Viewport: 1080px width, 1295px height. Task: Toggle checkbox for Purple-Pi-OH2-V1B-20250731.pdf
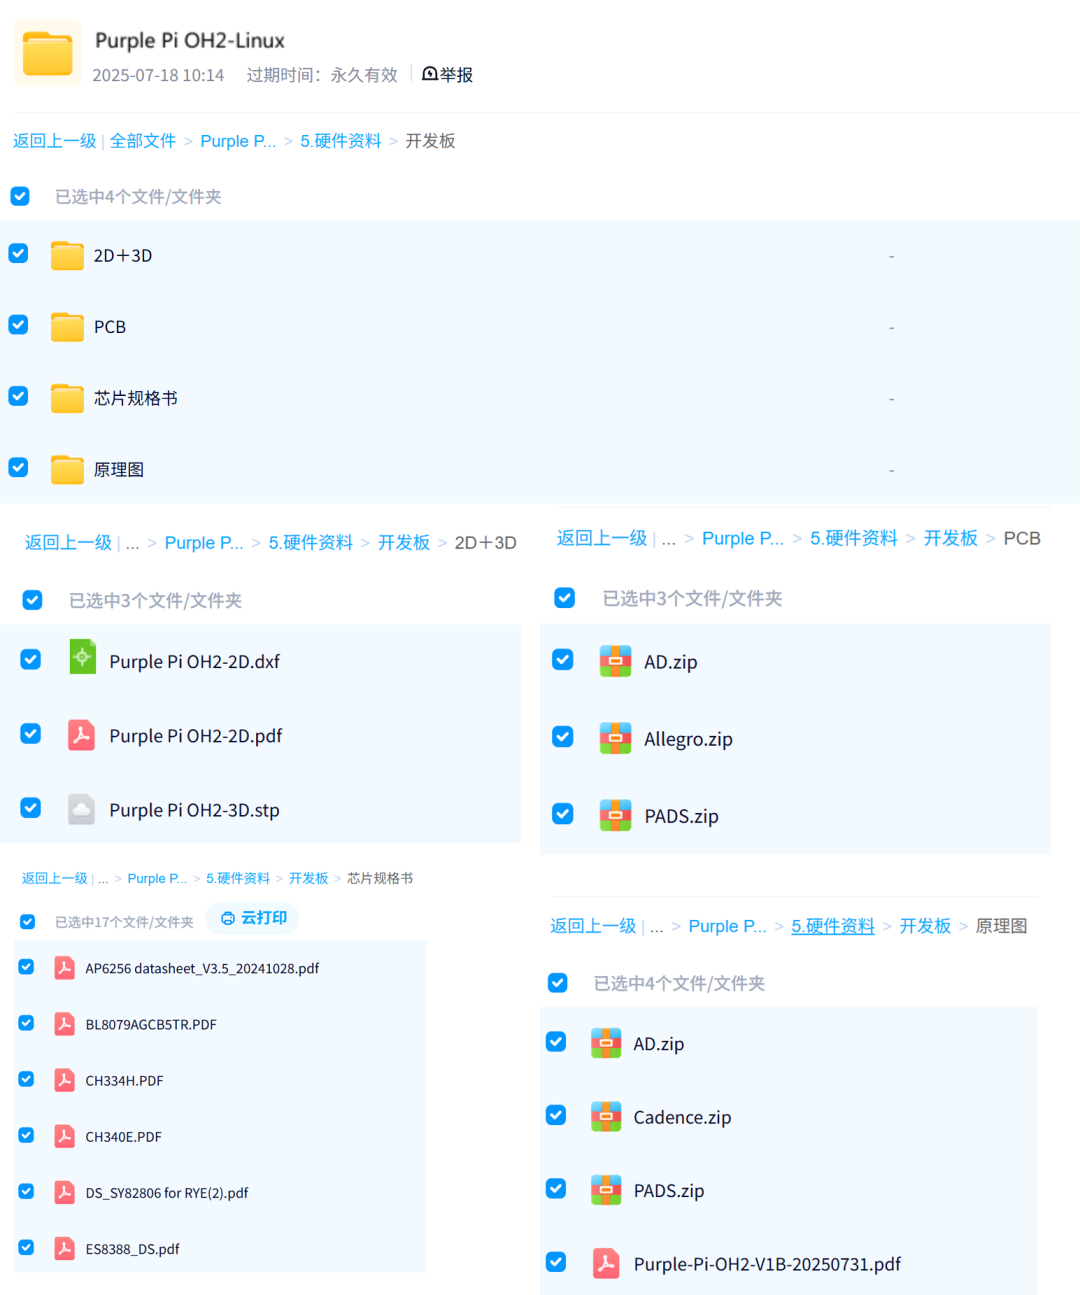click(556, 1262)
